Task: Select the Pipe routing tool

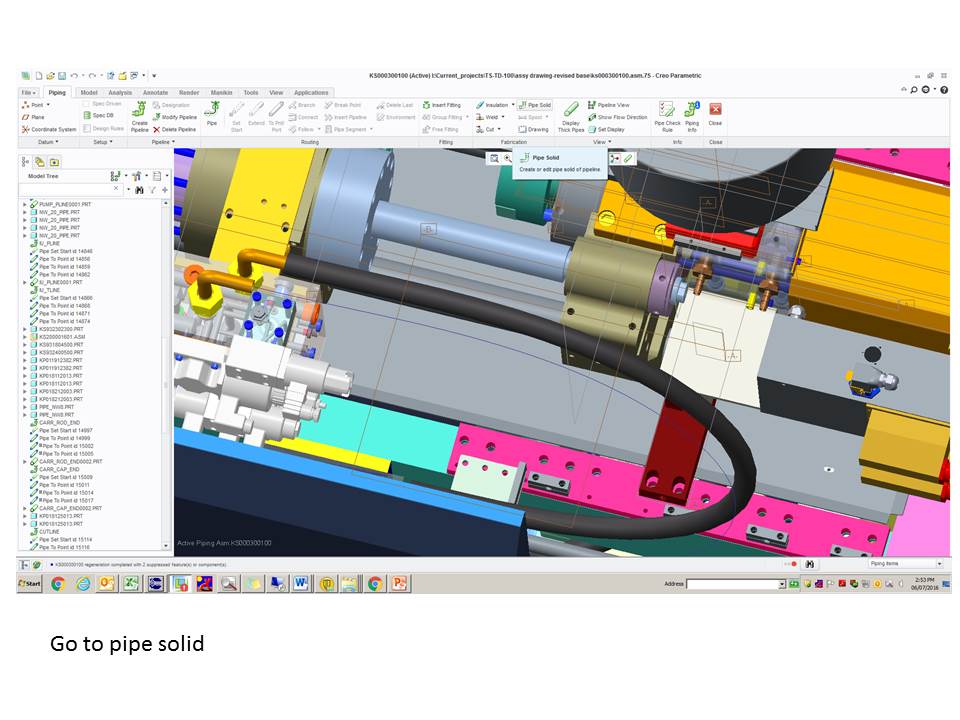Action: [x=212, y=114]
